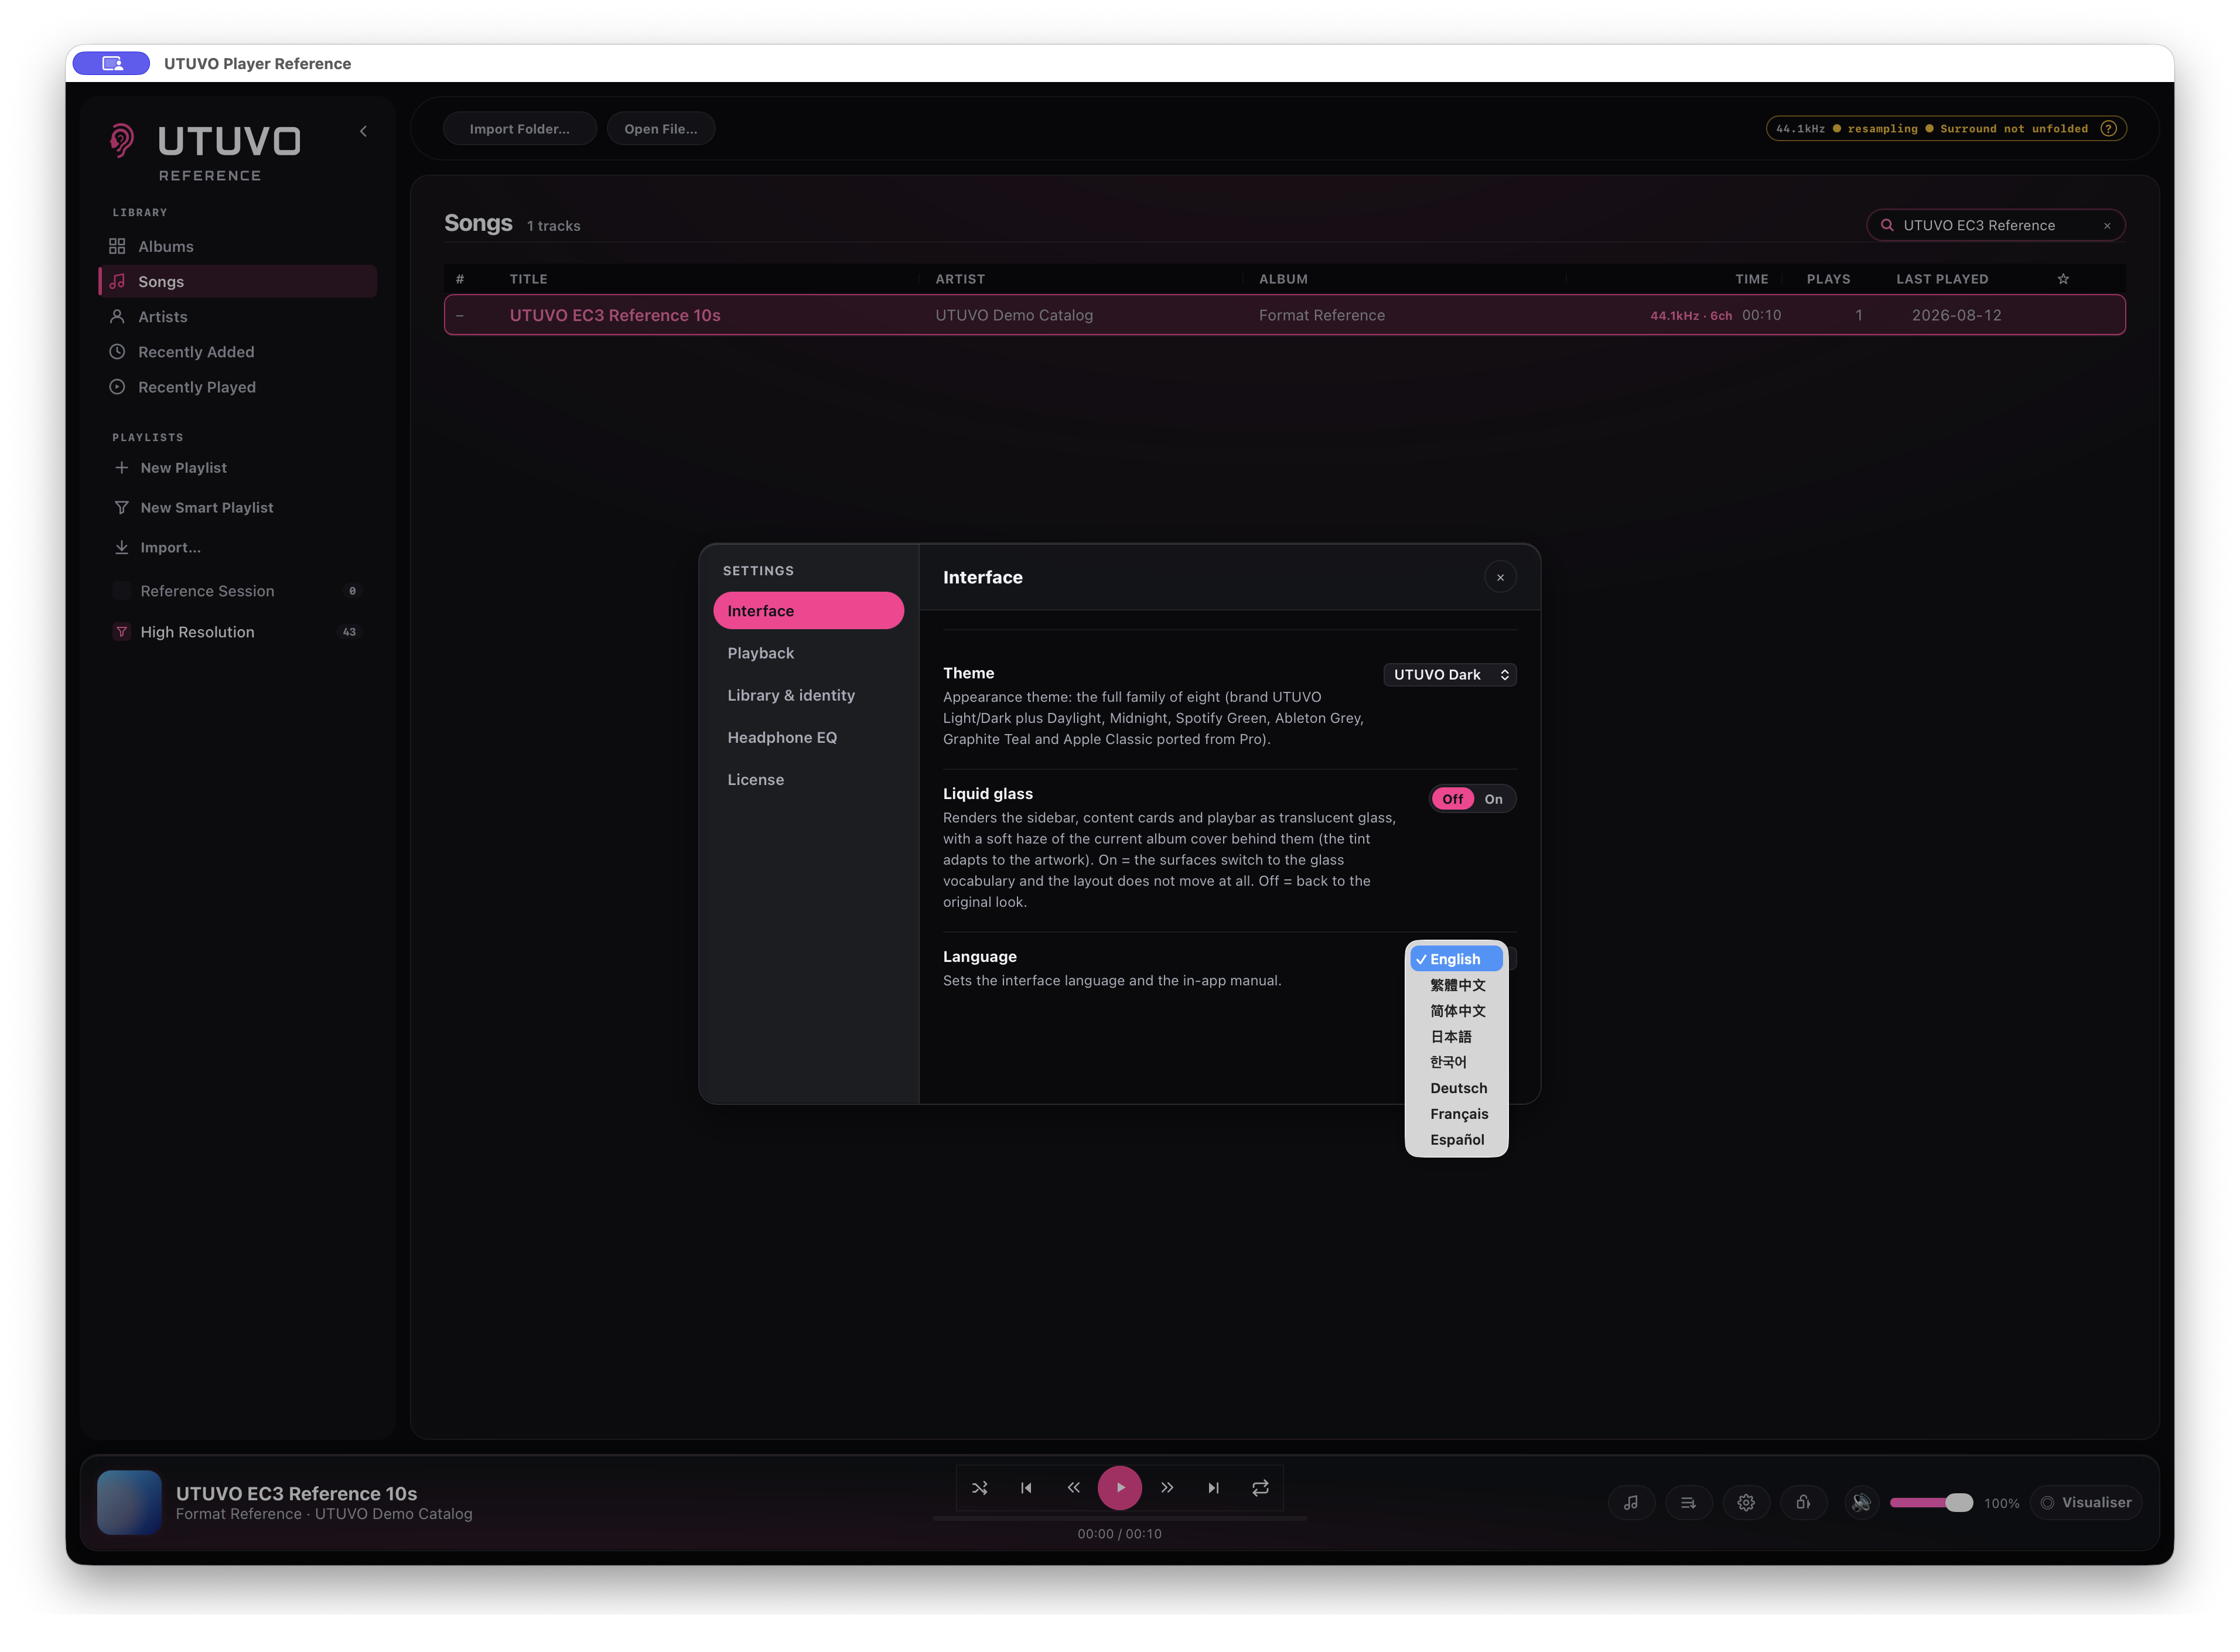Select Español in the language list

1456,1140
